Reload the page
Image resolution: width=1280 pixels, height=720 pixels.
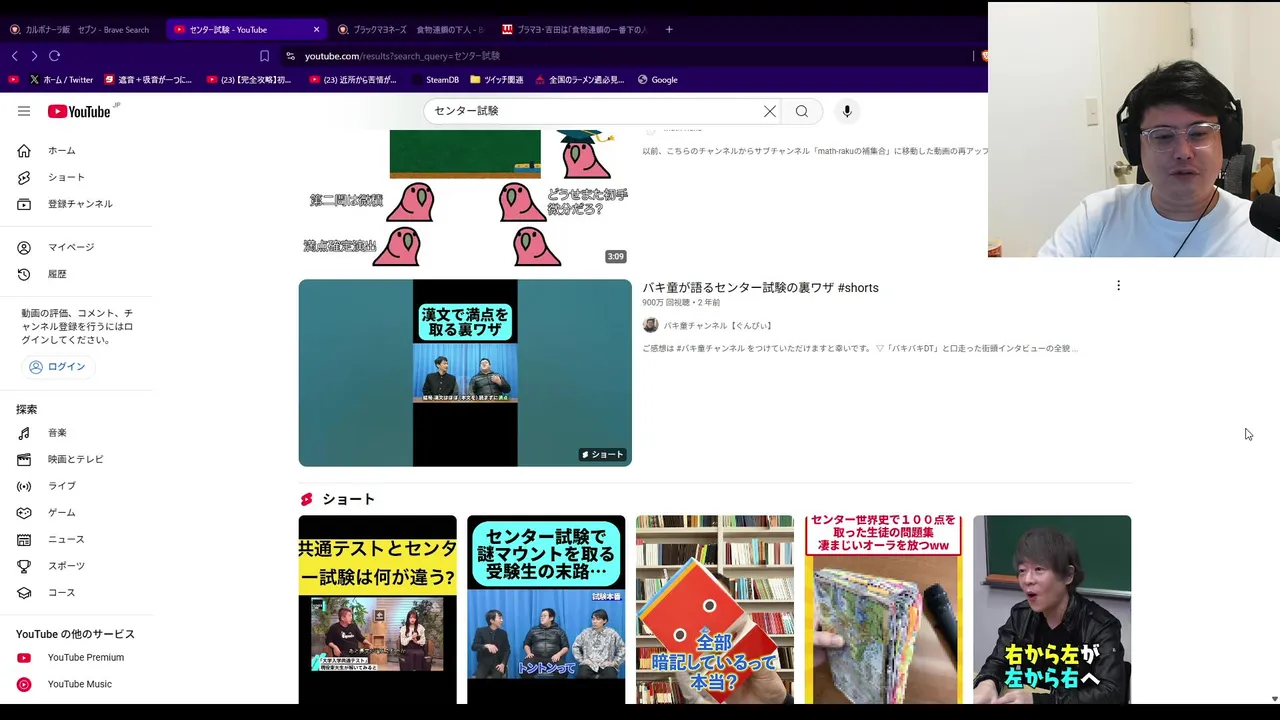click(55, 56)
